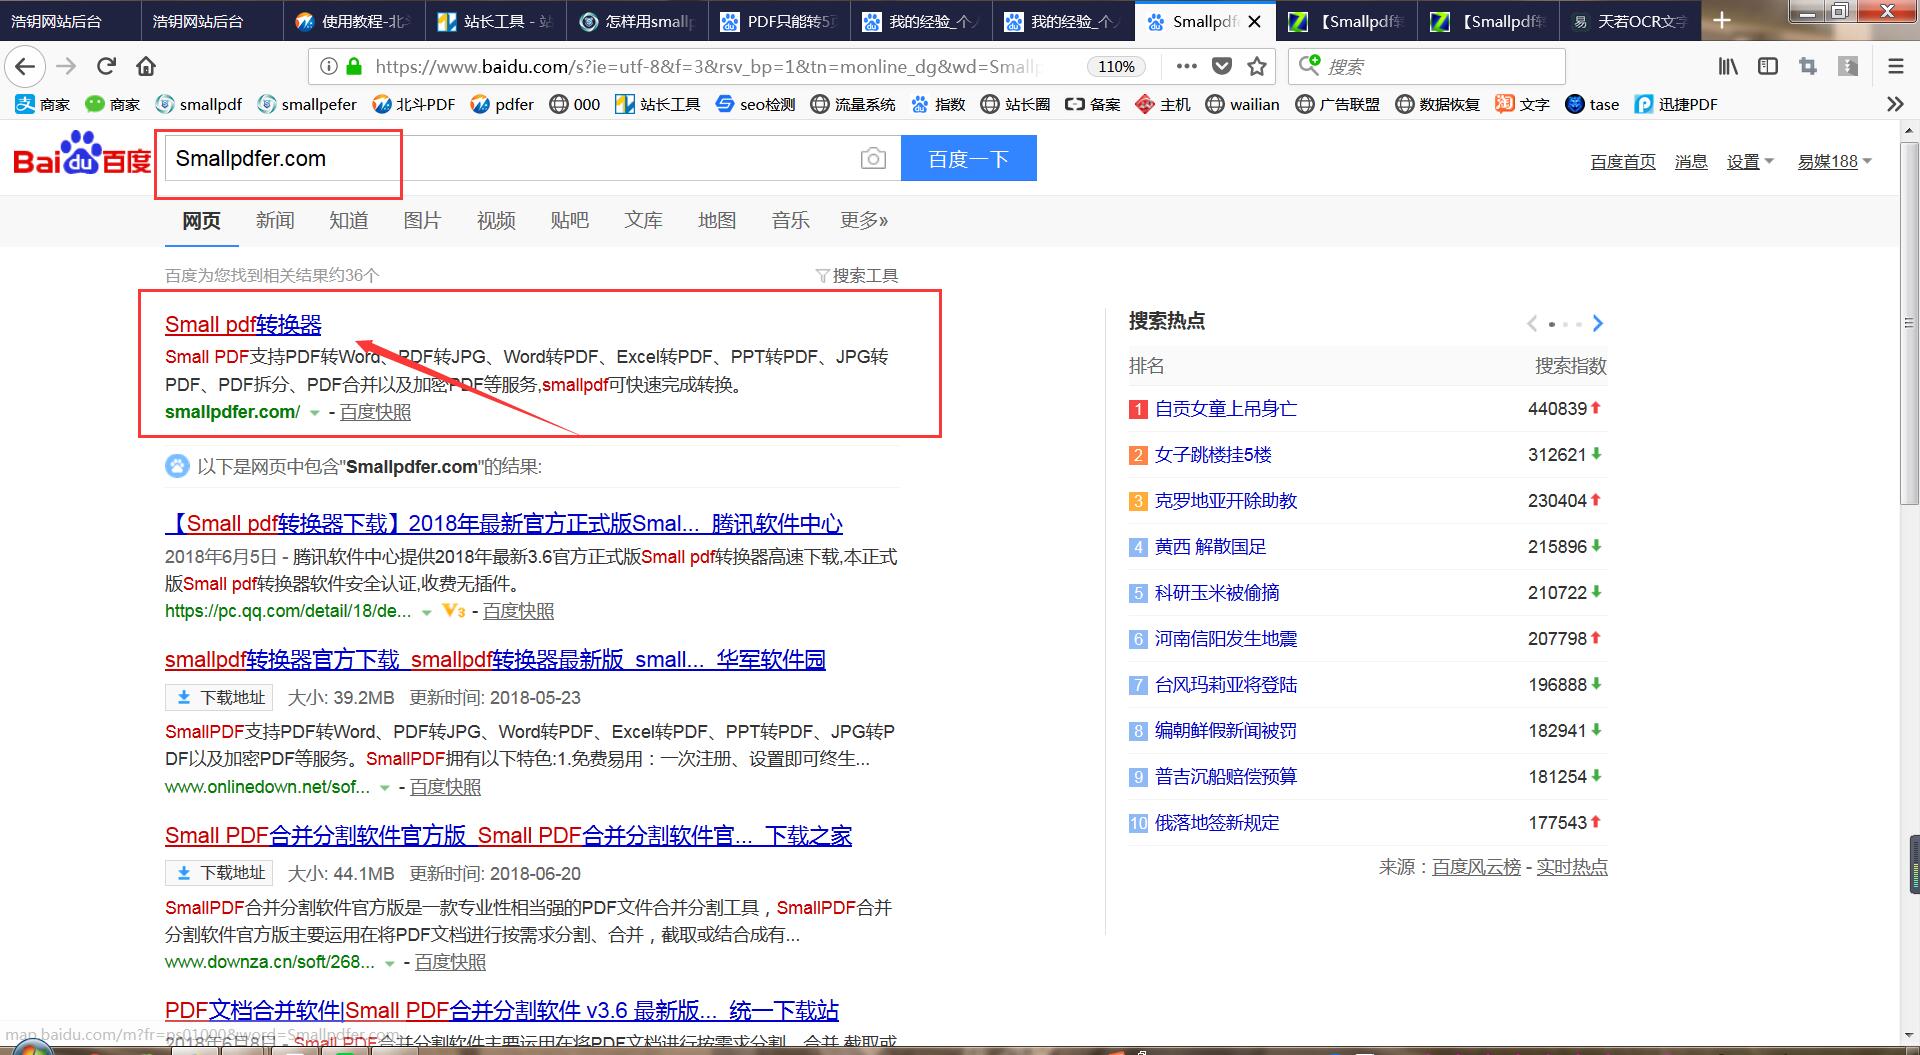
Task: Click 下载地址 button for 44.1MB file
Action: click(x=220, y=873)
